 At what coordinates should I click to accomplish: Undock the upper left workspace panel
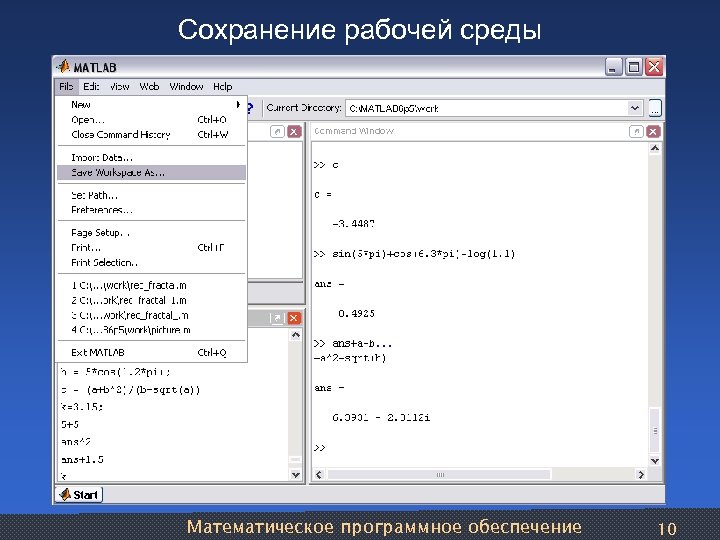pos(277,132)
